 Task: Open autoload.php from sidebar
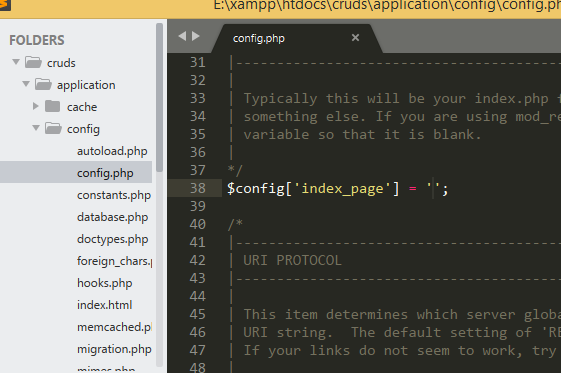point(112,151)
